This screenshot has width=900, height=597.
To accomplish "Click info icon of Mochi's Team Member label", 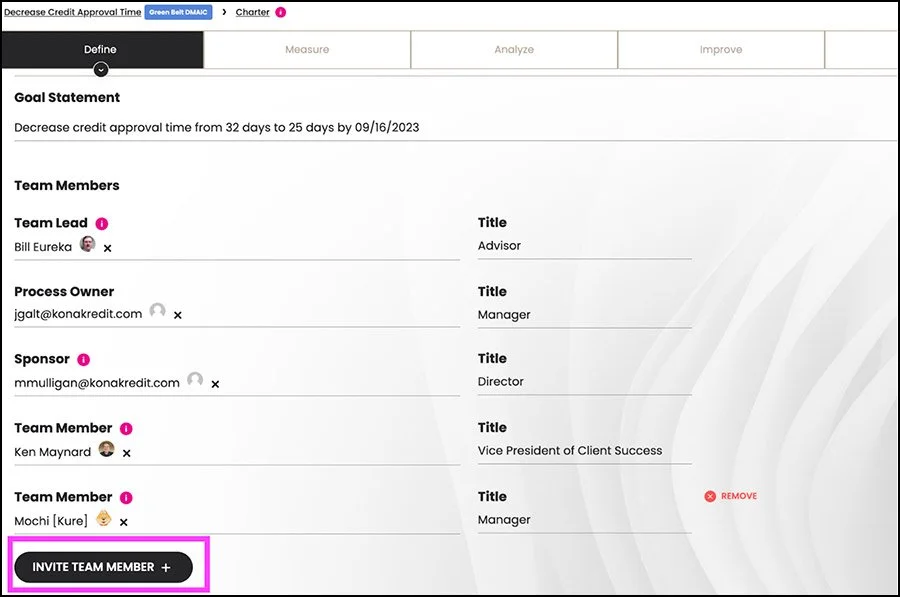I will coord(126,497).
